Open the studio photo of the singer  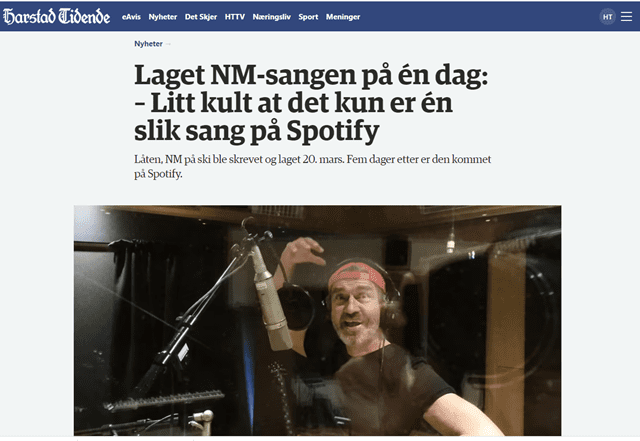317,321
